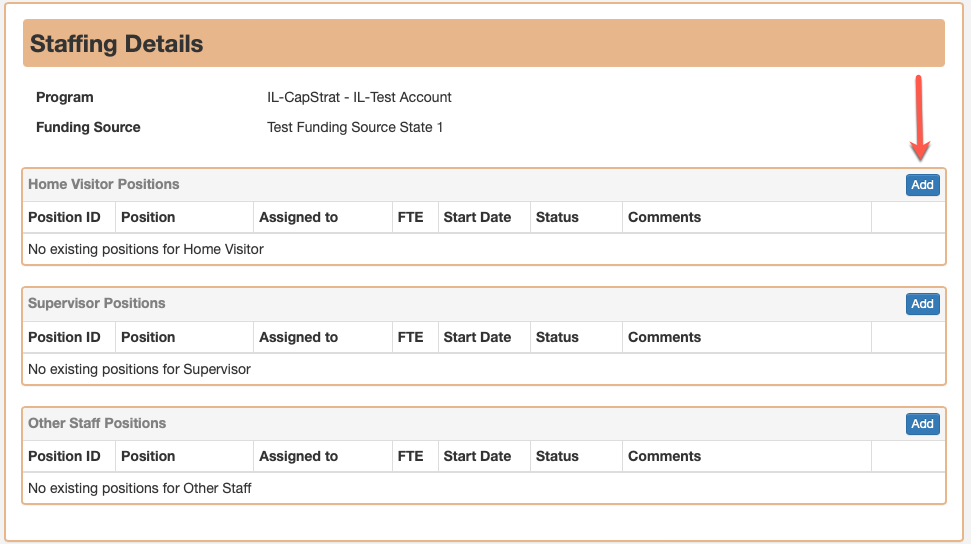This screenshot has height=544, width=971.
Task: Click Assigned to column in Home Visitor table
Action: tap(298, 217)
